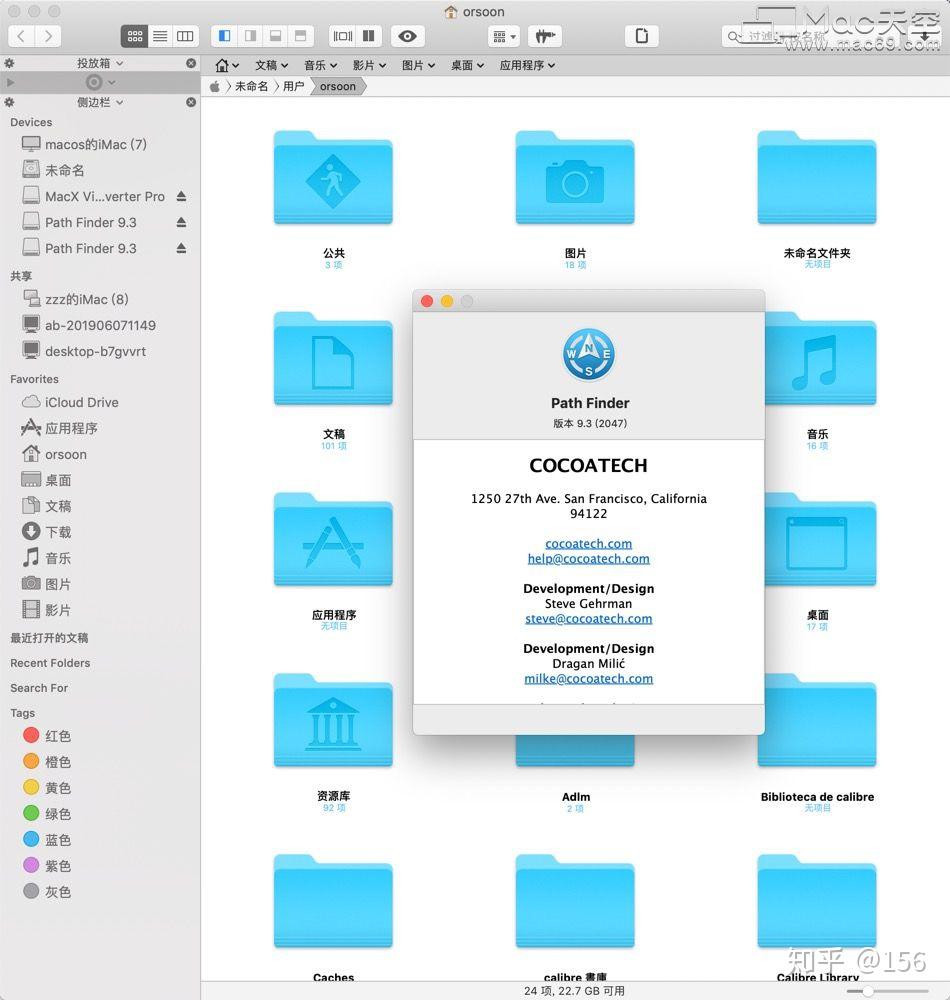
Task: Open the cocoatech.com link
Action: tap(588, 544)
